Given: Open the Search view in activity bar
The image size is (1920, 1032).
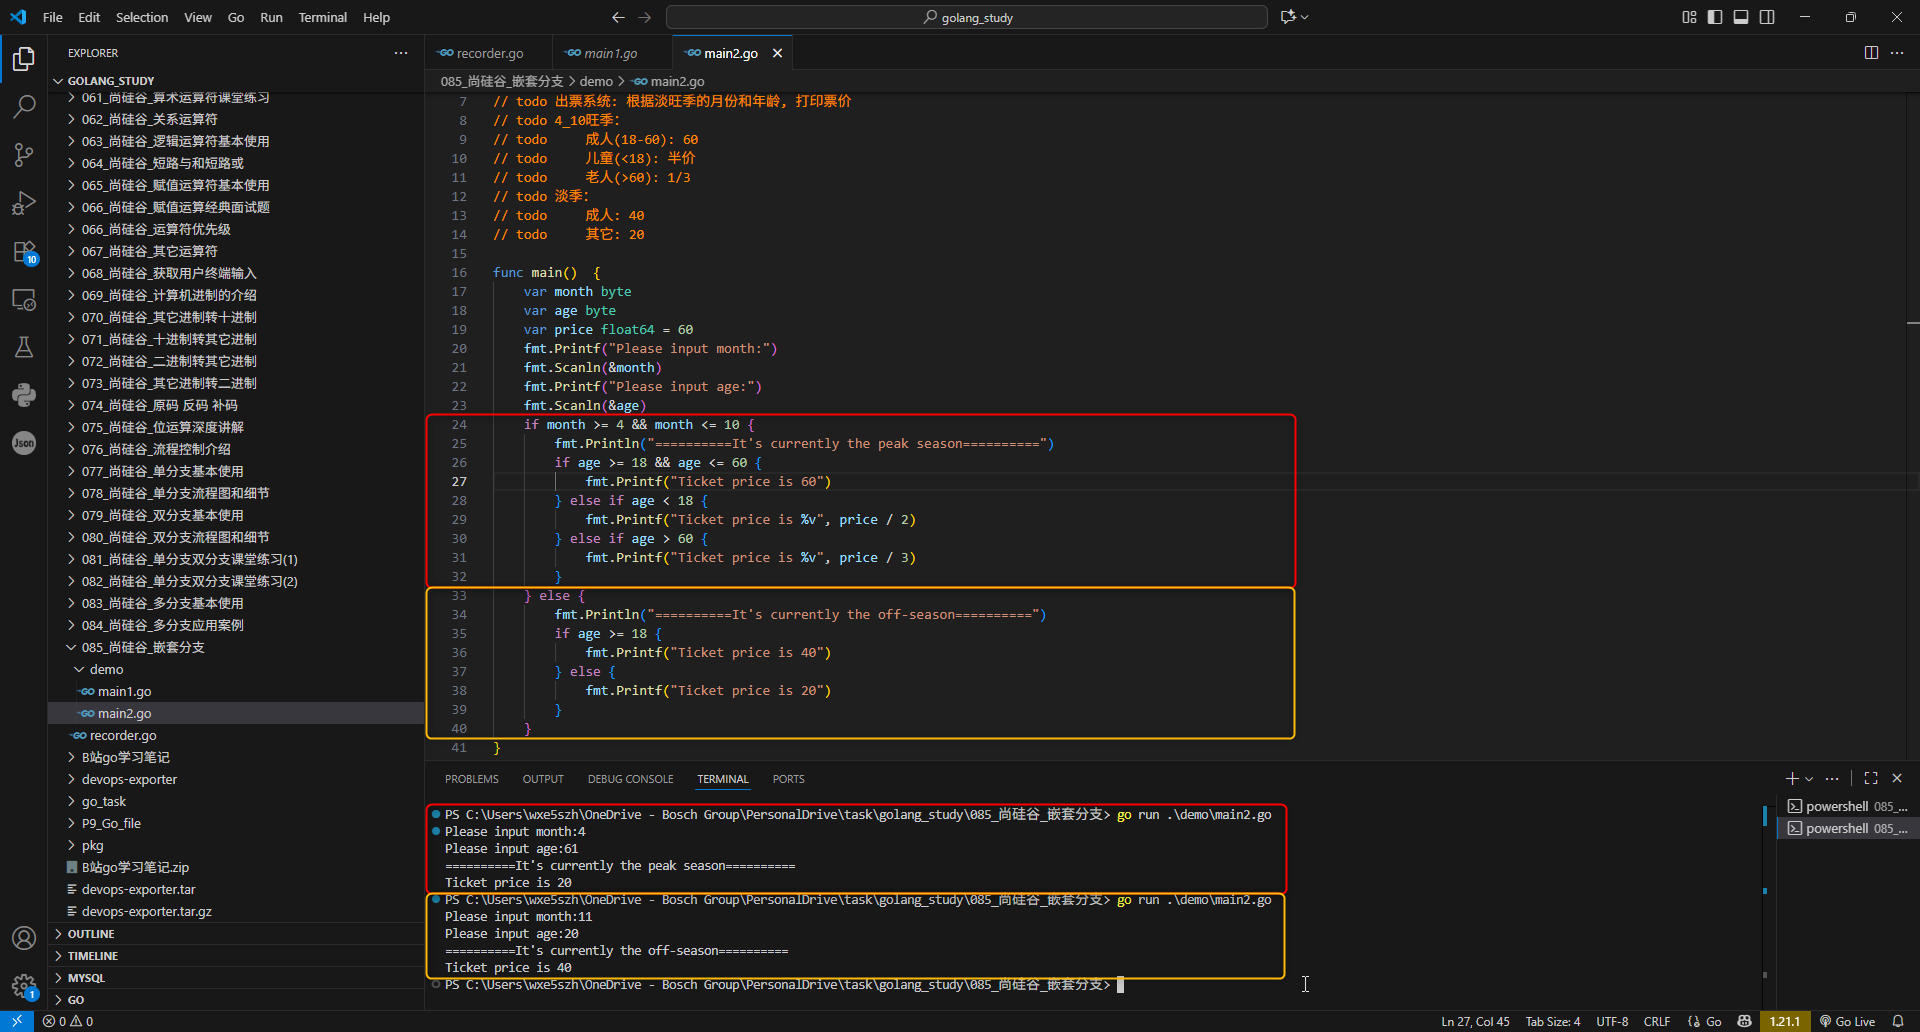Looking at the screenshot, I should click(24, 106).
